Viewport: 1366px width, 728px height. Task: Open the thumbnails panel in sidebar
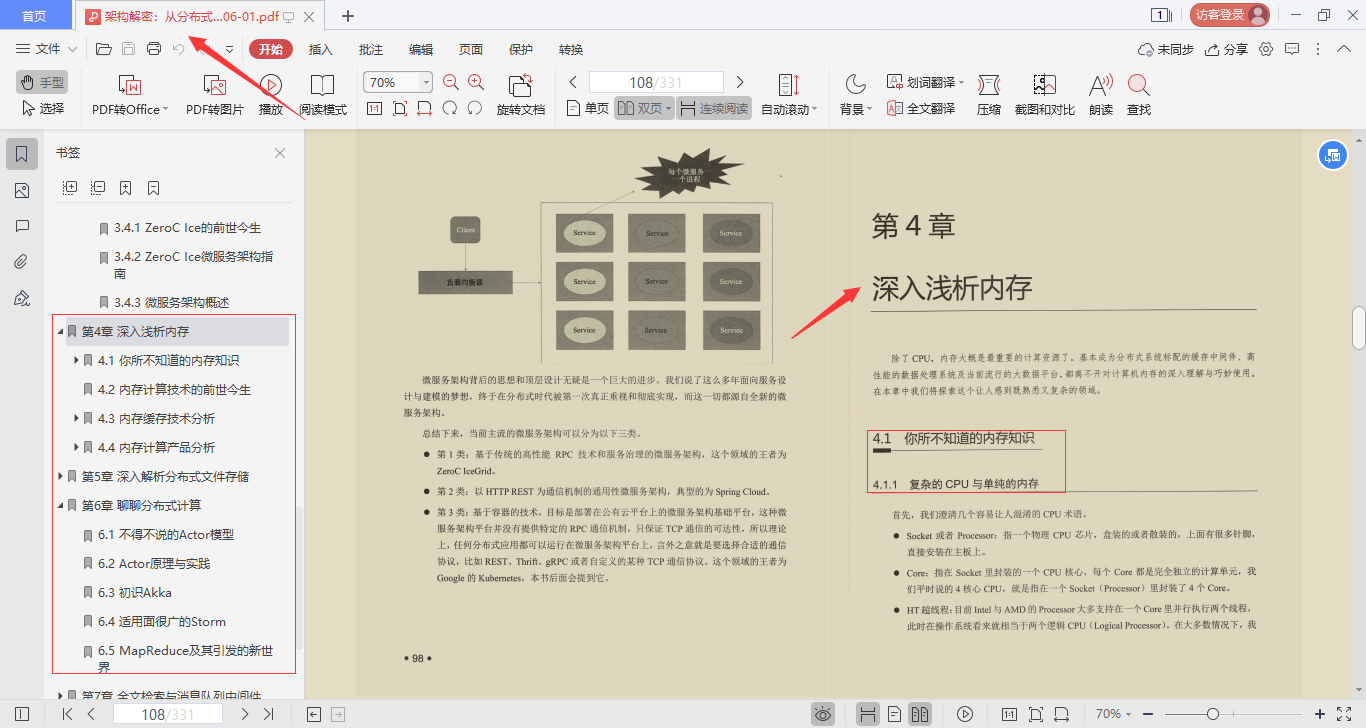point(22,191)
